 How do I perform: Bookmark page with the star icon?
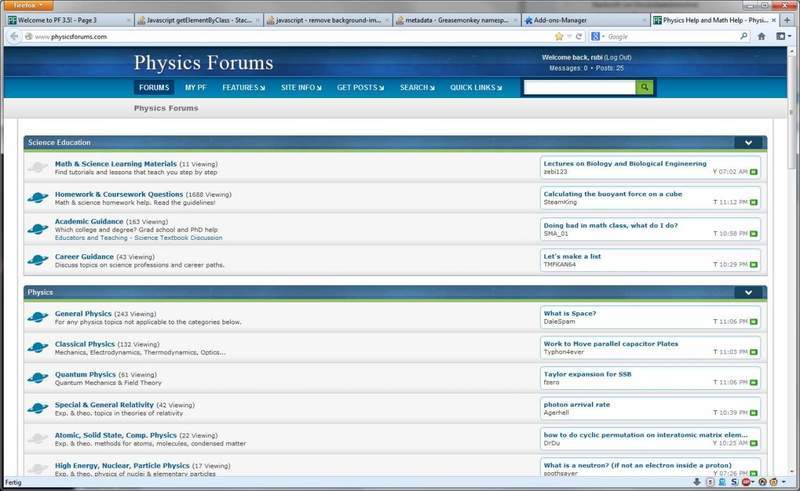coord(559,36)
